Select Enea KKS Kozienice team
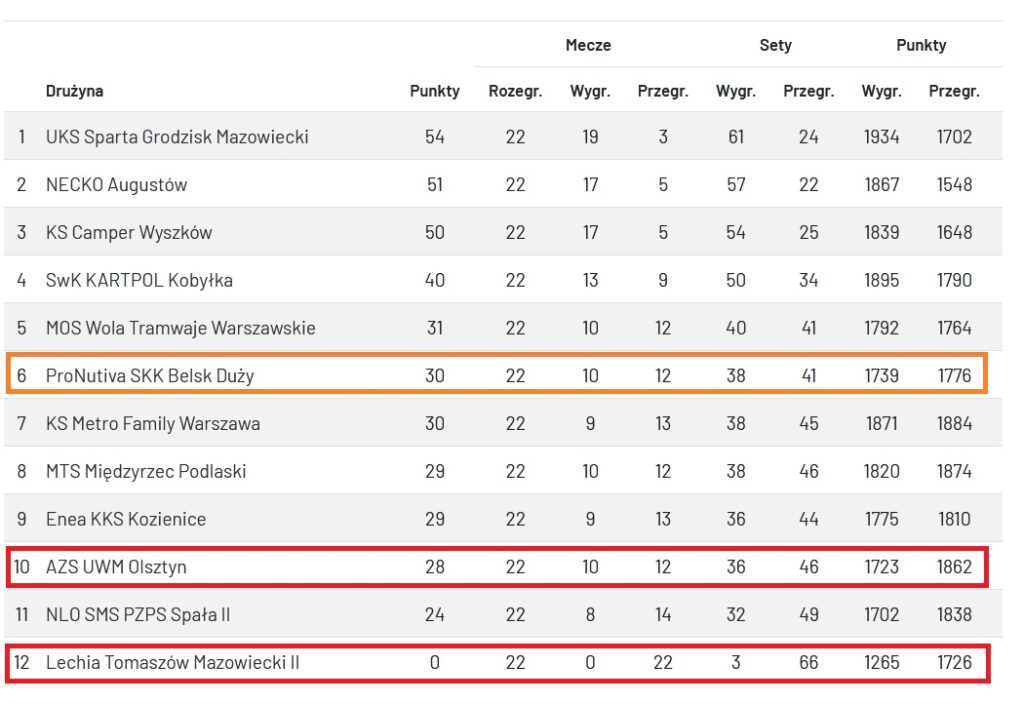 click(x=126, y=520)
